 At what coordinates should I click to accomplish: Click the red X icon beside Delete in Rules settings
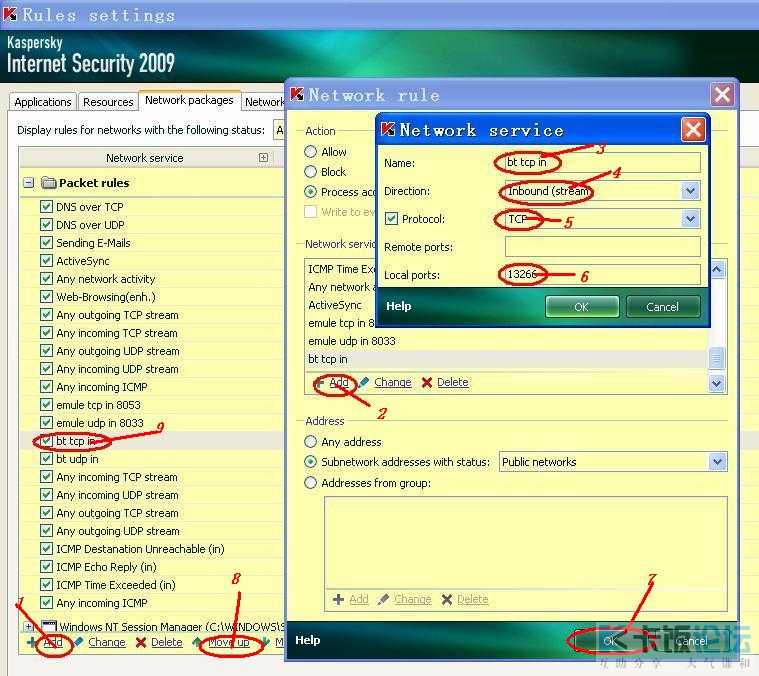coord(141,642)
